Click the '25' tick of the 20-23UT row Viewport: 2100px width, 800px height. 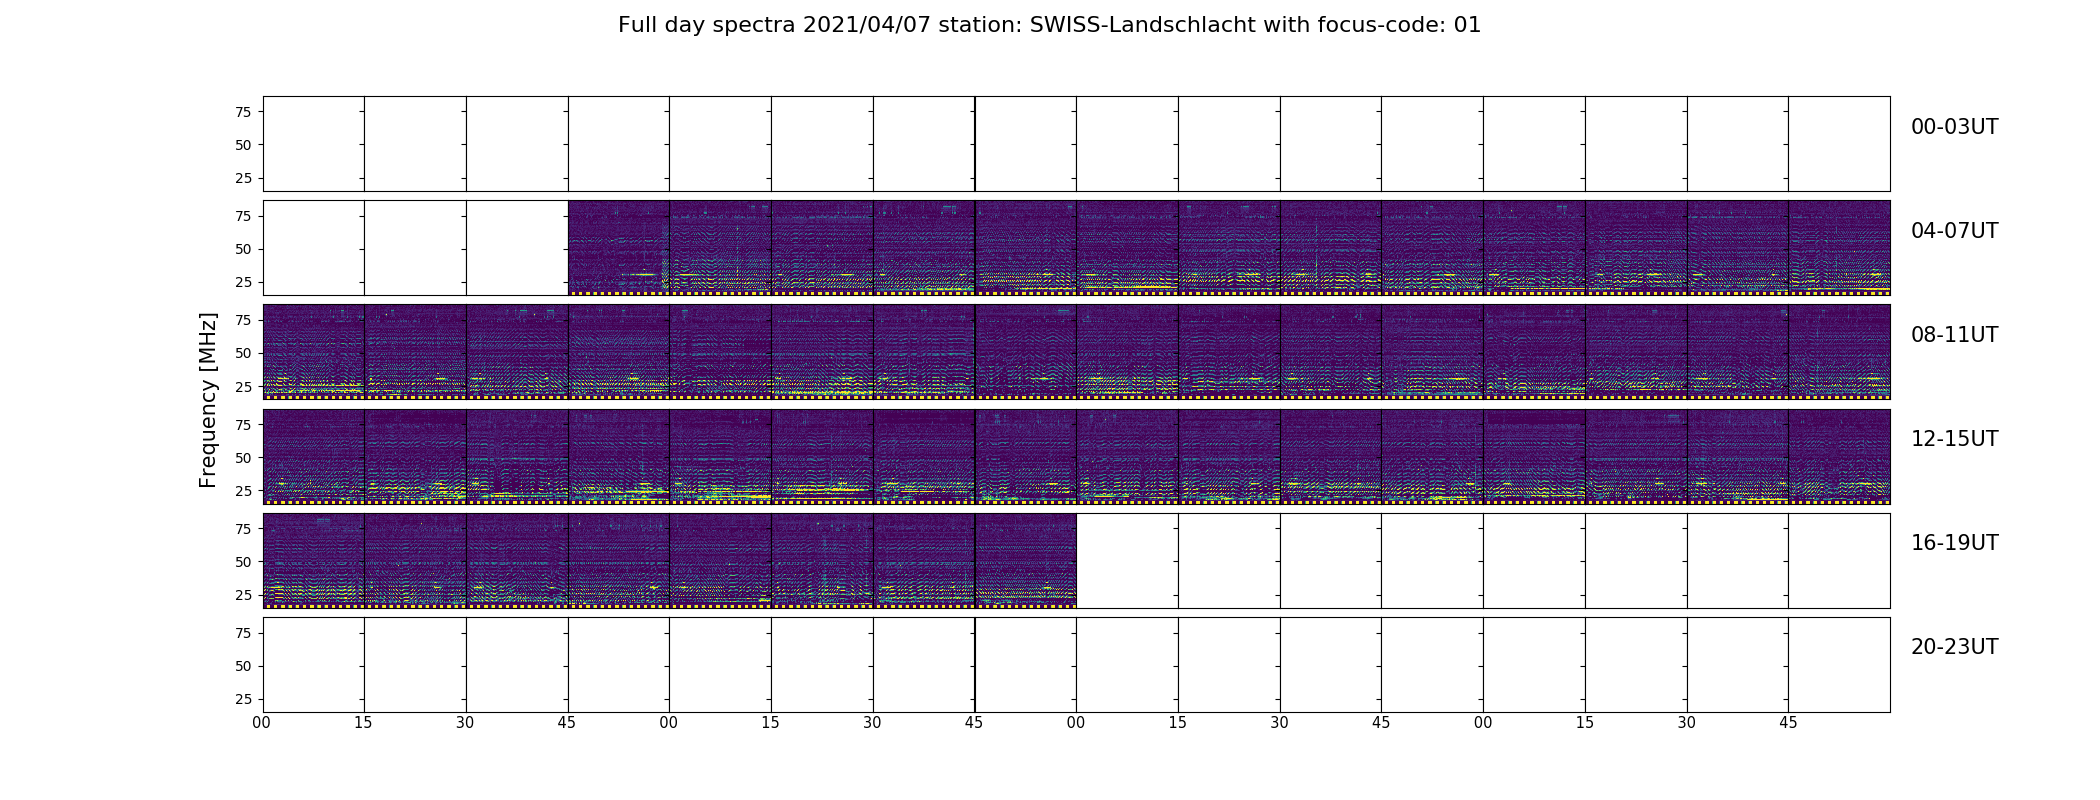[243, 699]
